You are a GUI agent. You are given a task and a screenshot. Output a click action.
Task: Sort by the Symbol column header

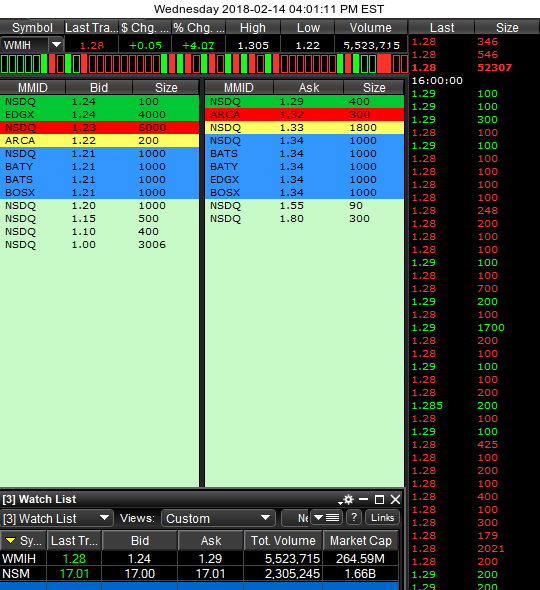point(32,27)
